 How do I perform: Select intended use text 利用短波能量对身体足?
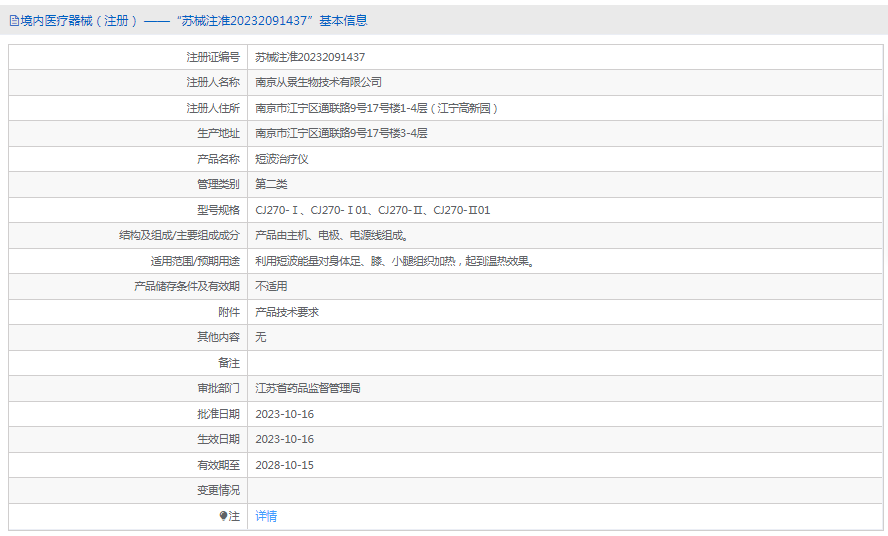tap(395, 261)
